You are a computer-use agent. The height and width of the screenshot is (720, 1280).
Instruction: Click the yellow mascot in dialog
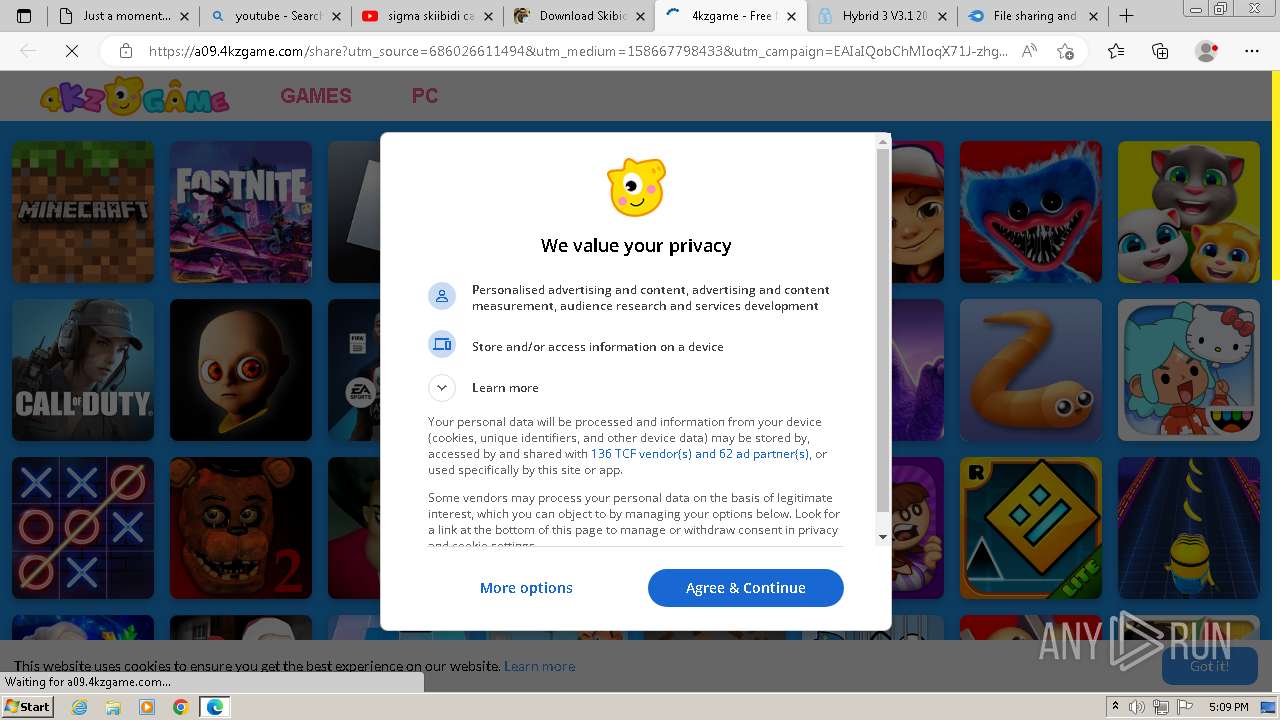click(x=636, y=187)
